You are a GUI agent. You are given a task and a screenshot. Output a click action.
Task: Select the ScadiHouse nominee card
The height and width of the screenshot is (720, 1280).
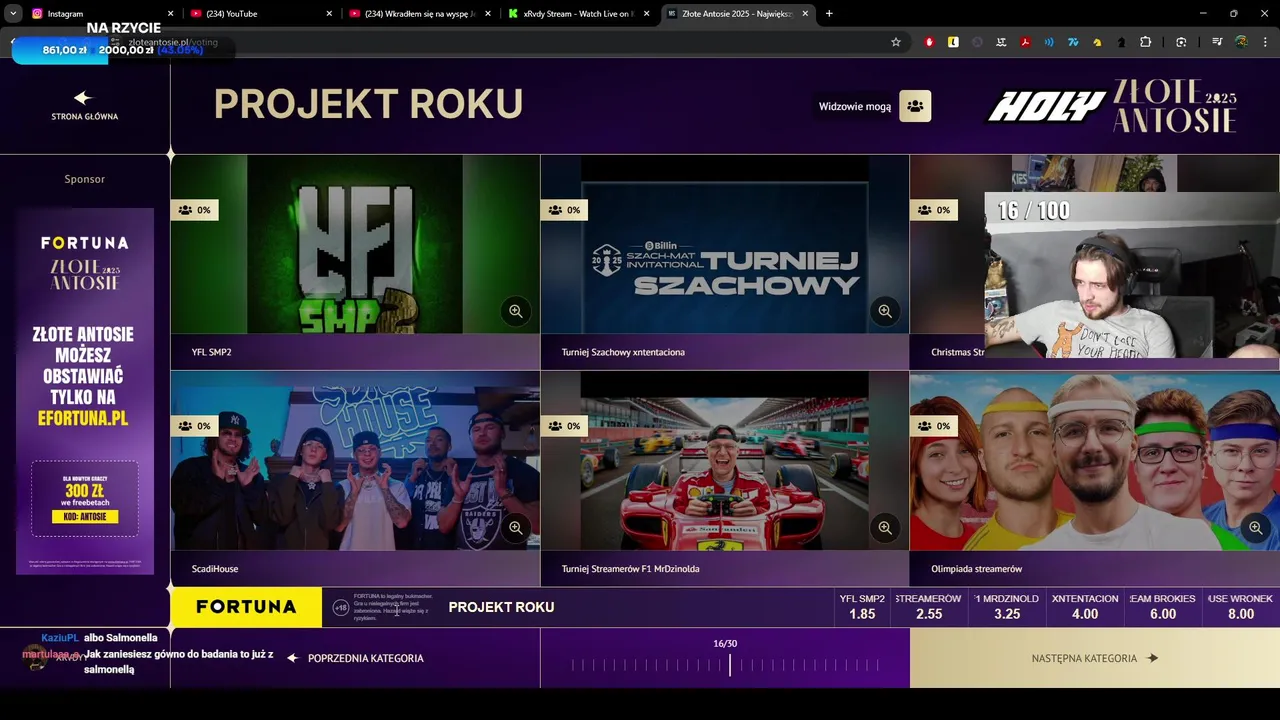click(x=355, y=479)
